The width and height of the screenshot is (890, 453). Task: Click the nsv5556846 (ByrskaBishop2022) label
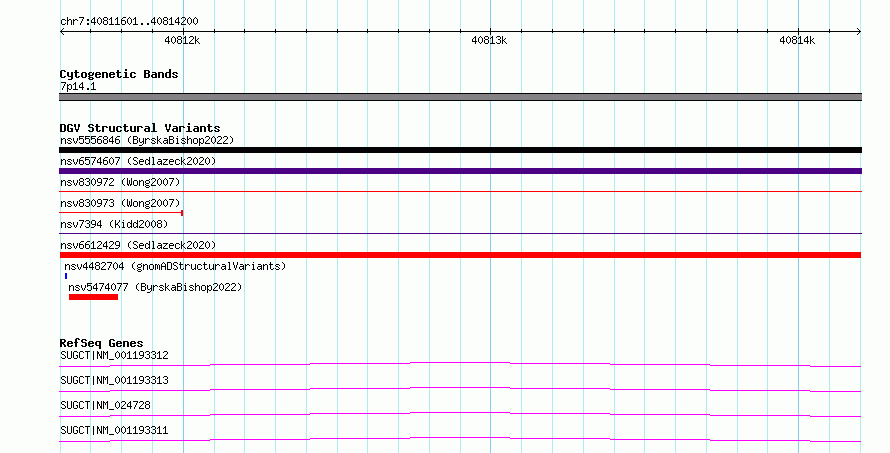coord(147,140)
